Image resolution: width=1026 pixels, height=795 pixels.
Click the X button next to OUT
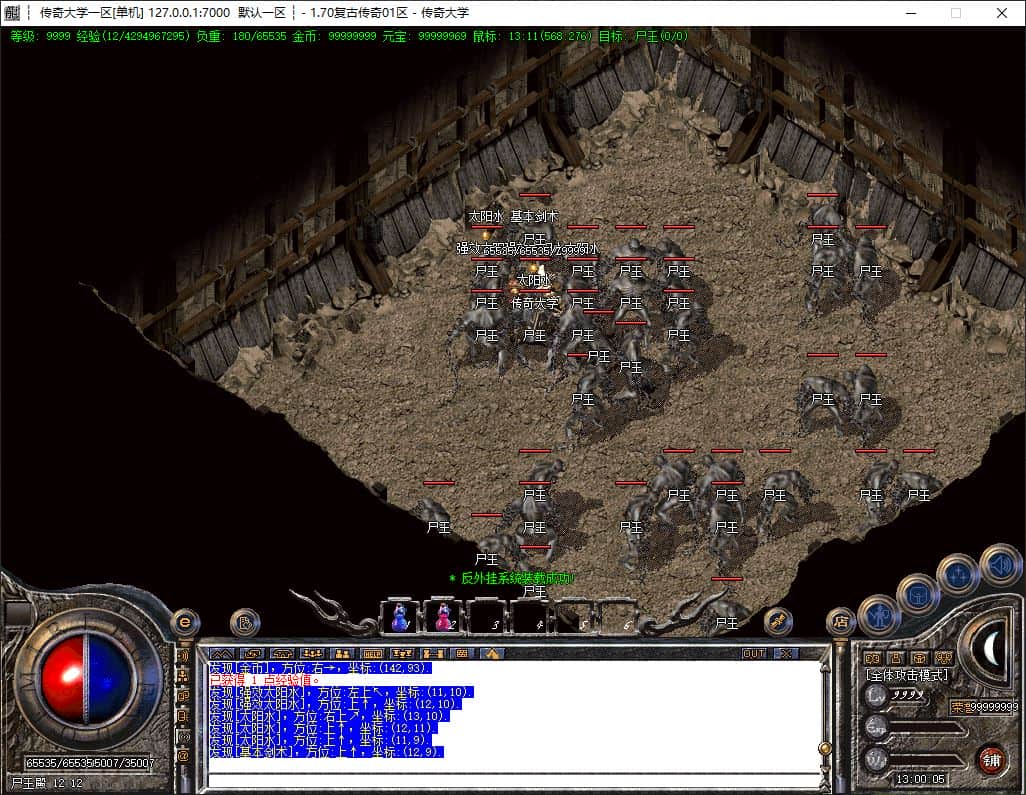[x=786, y=653]
